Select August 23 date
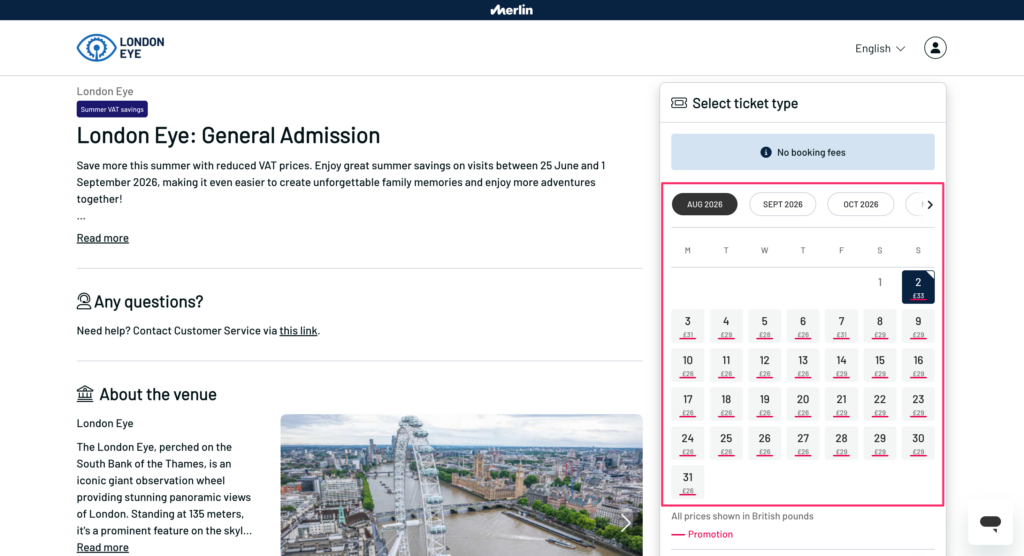Screen dimensions: 1024x556 click(x=918, y=404)
